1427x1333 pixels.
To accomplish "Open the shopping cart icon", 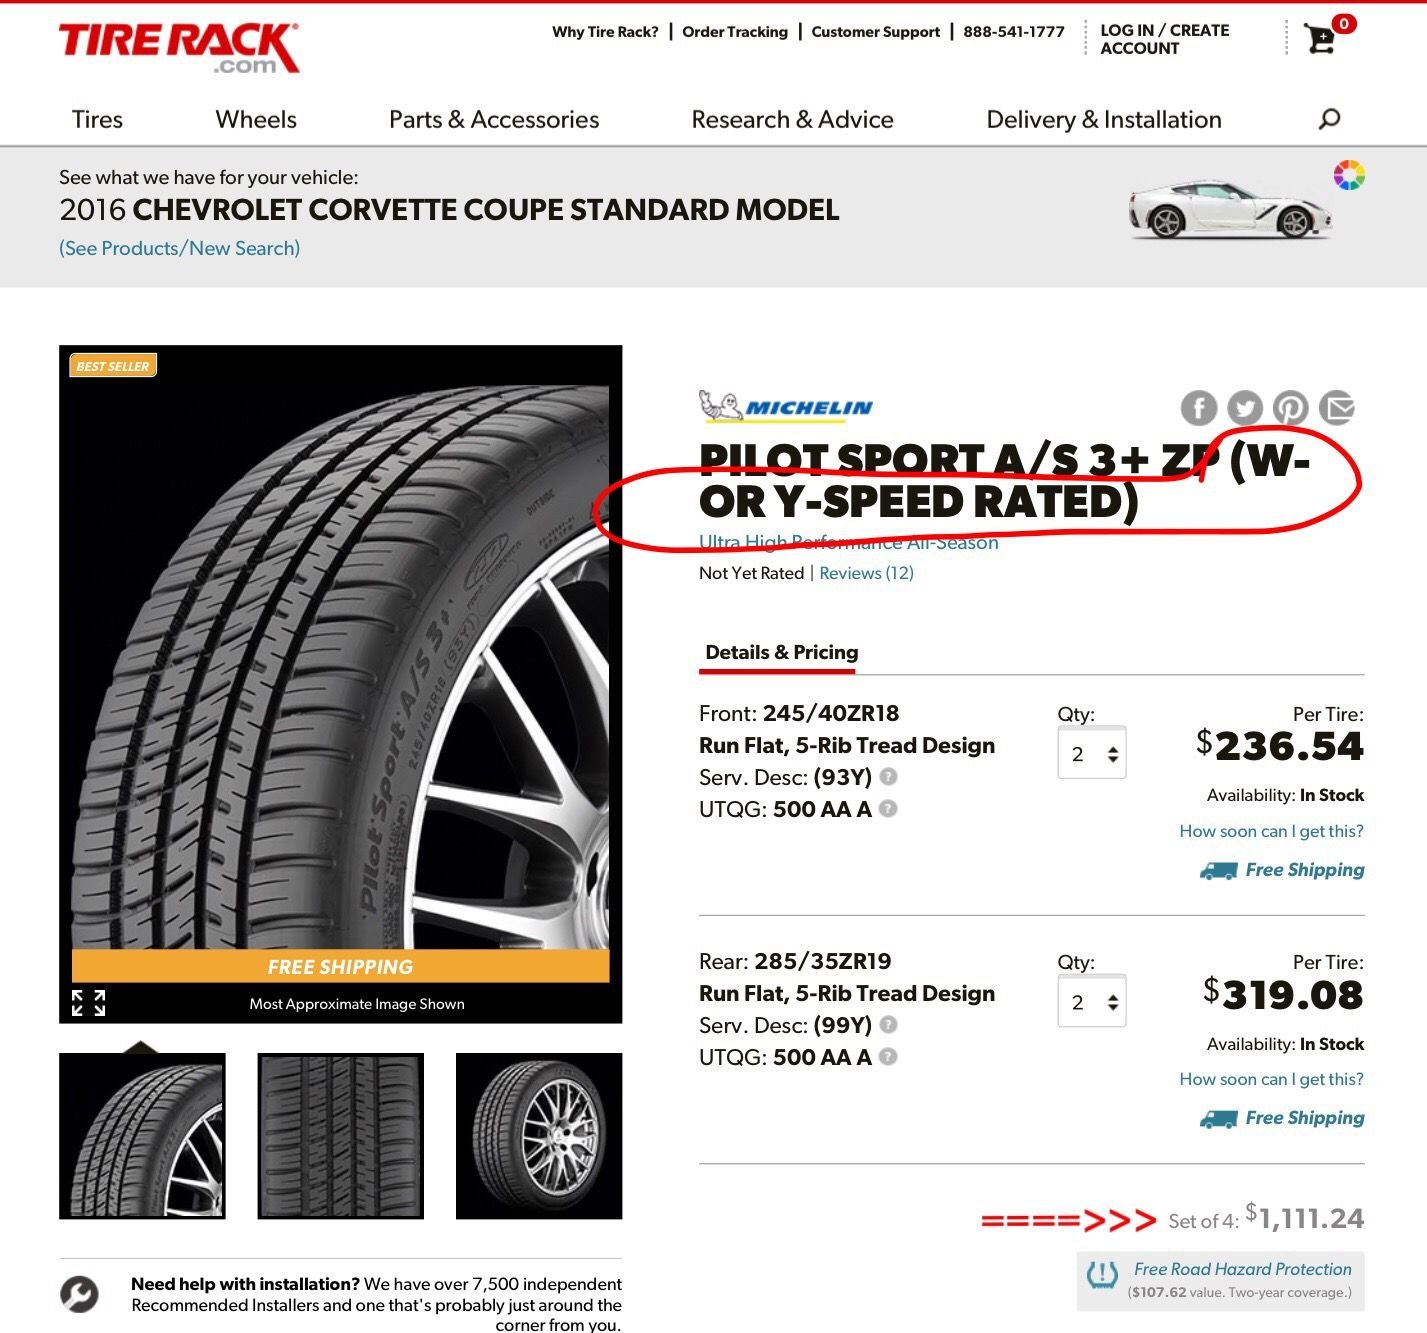I will (1321, 40).
